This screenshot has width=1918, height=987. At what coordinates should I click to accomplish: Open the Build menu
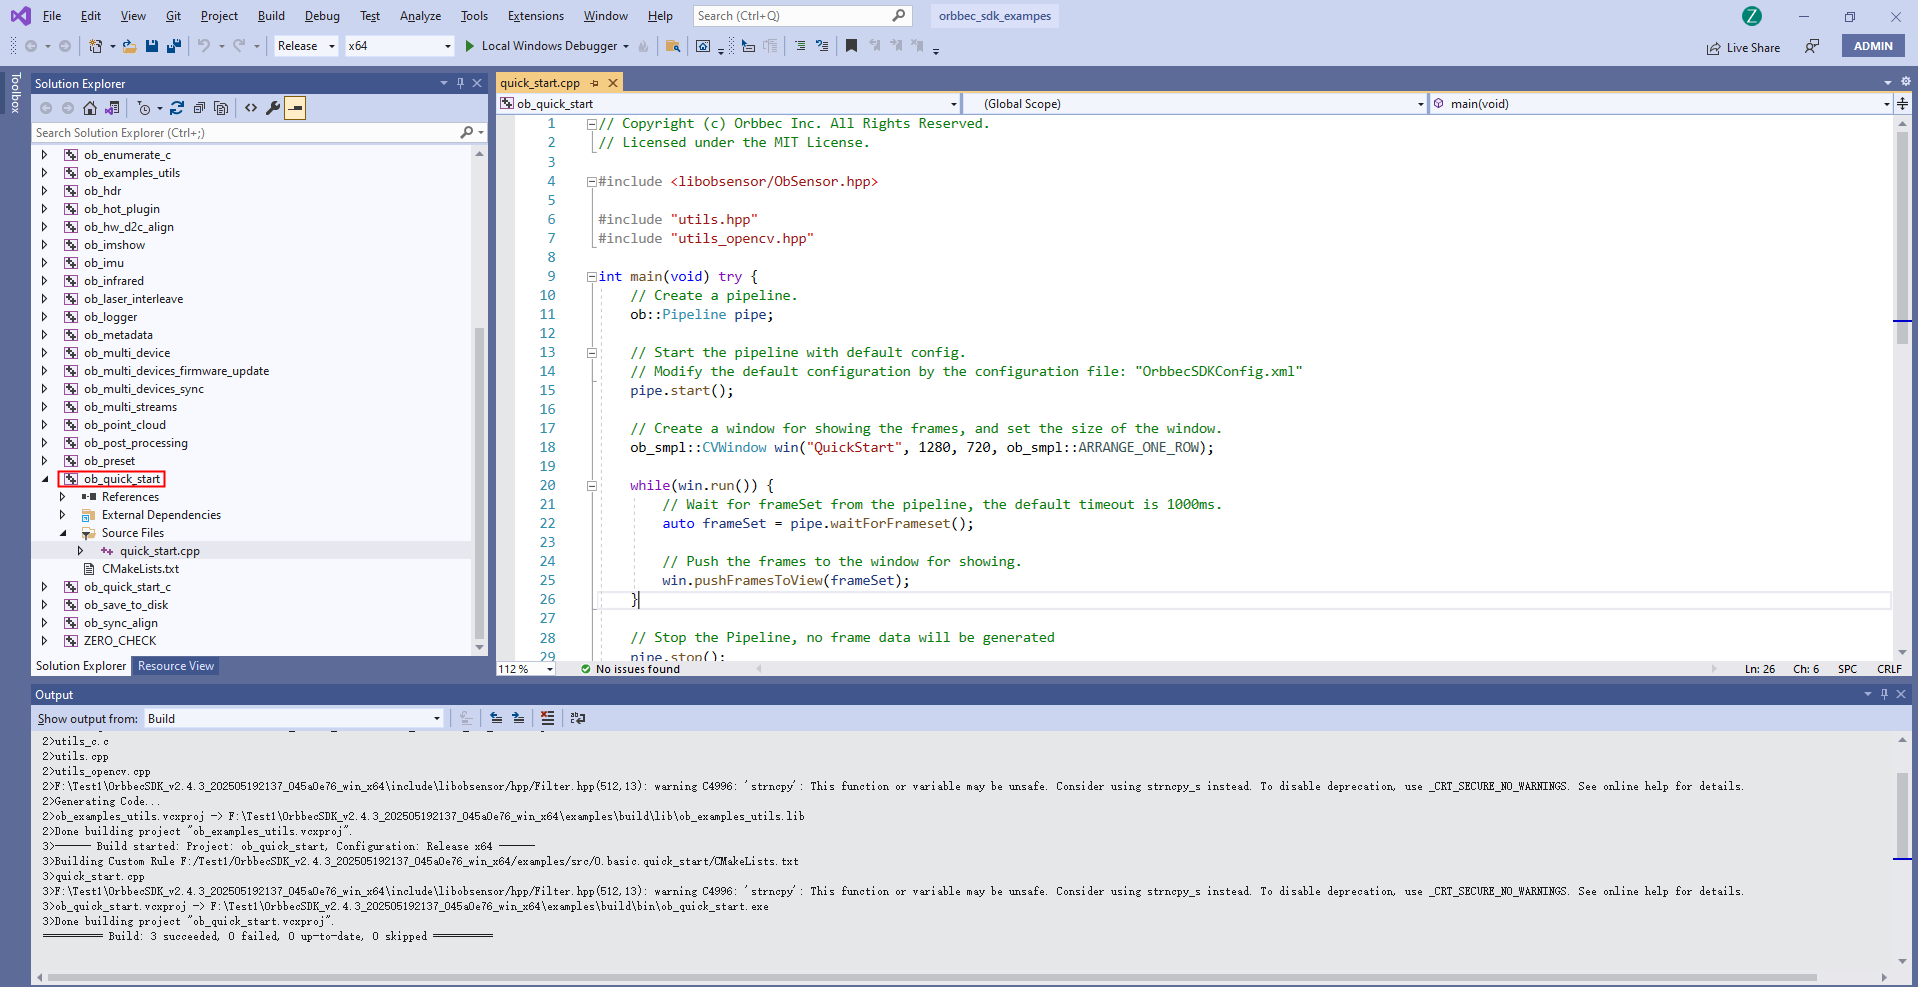271,16
